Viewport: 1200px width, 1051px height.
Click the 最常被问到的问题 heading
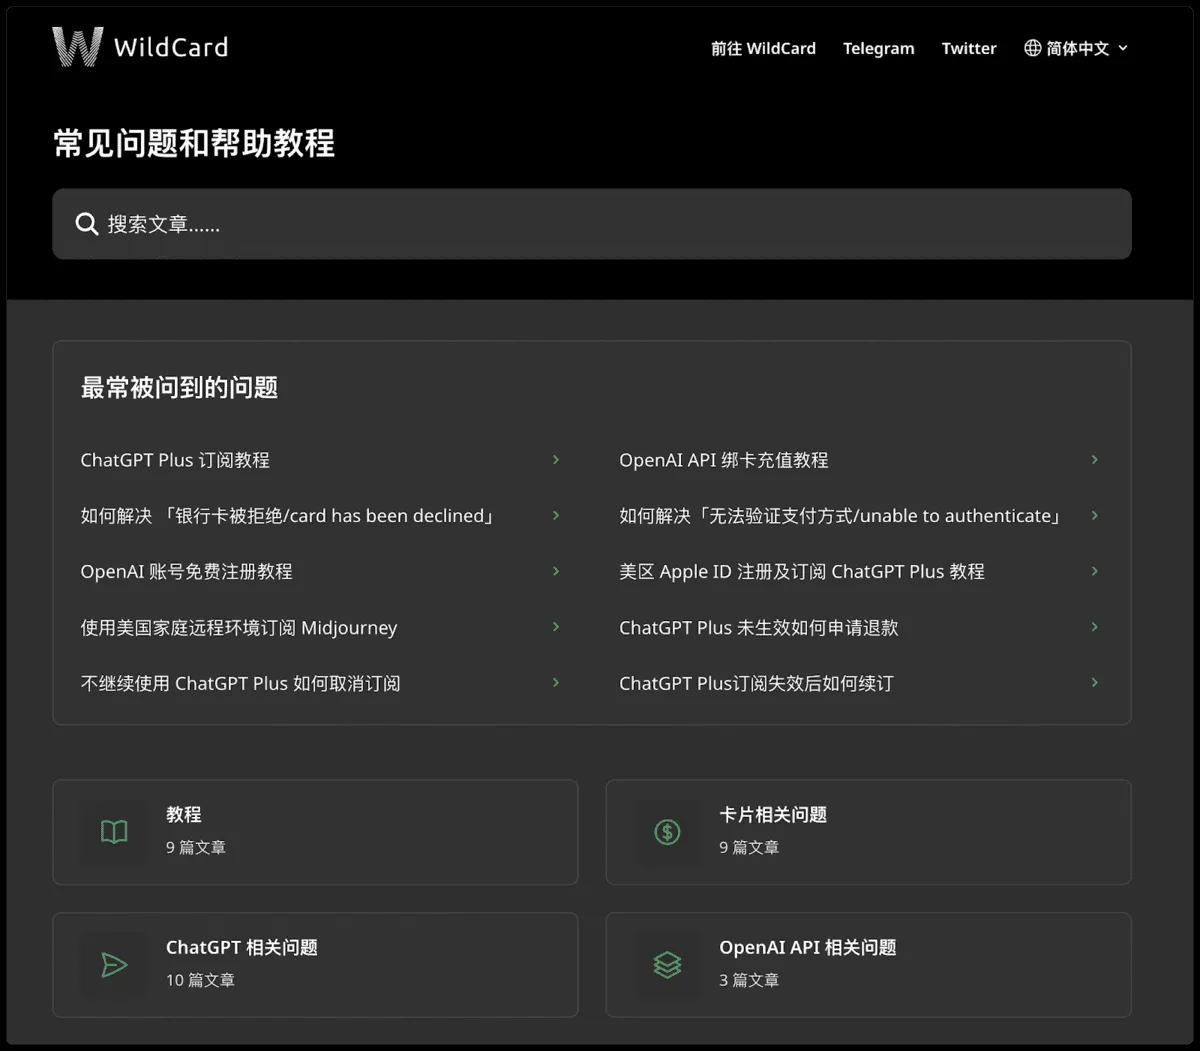click(x=179, y=388)
